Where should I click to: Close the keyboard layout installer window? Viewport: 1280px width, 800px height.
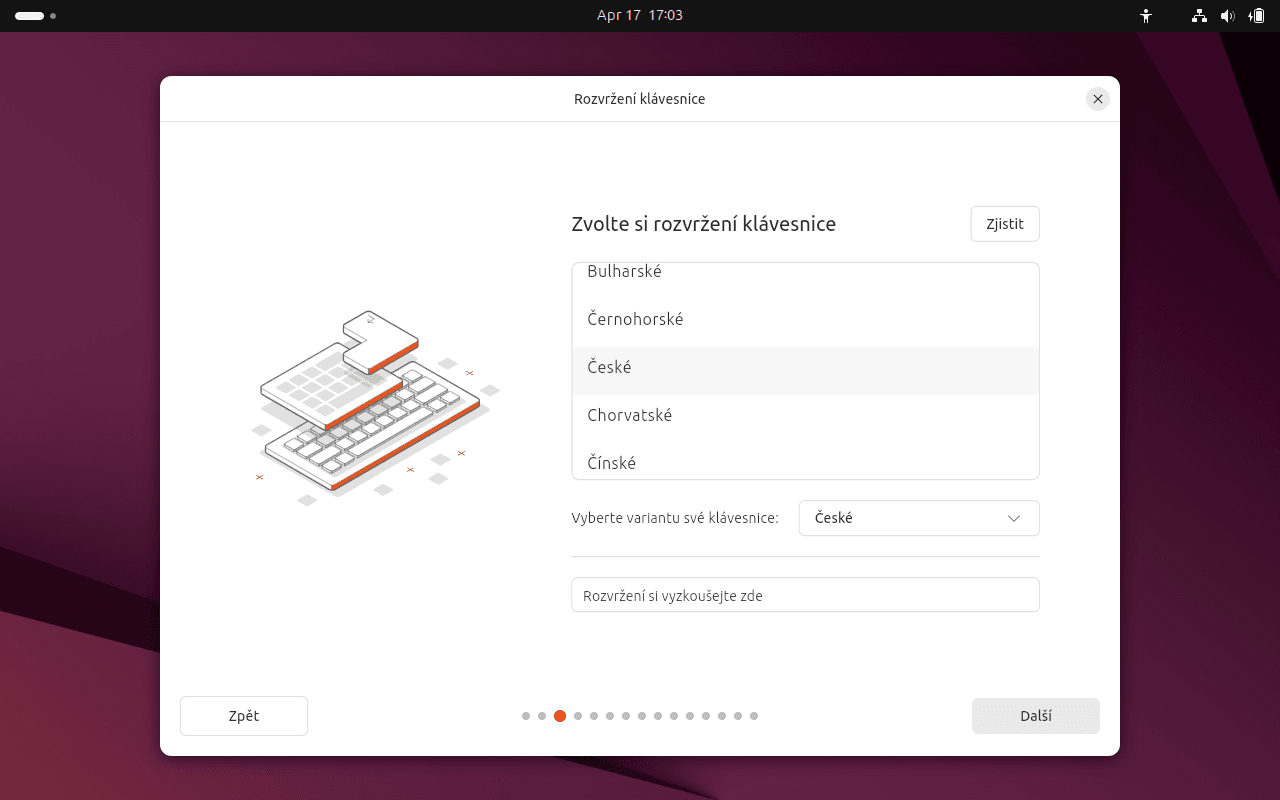(x=1098, y=99)
